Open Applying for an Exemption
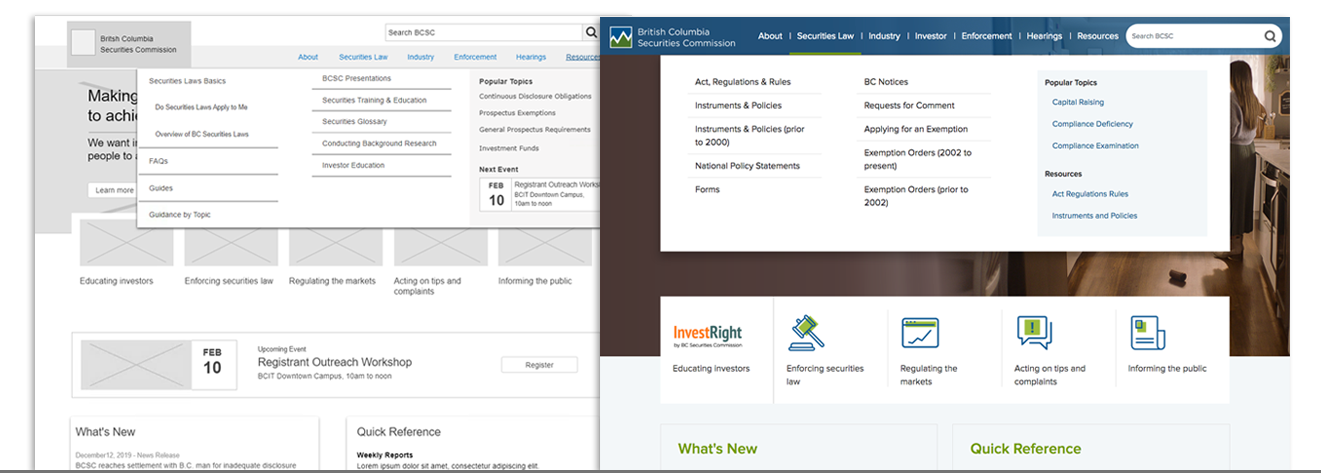1321x473 pixels. click(x=916, y=129)
